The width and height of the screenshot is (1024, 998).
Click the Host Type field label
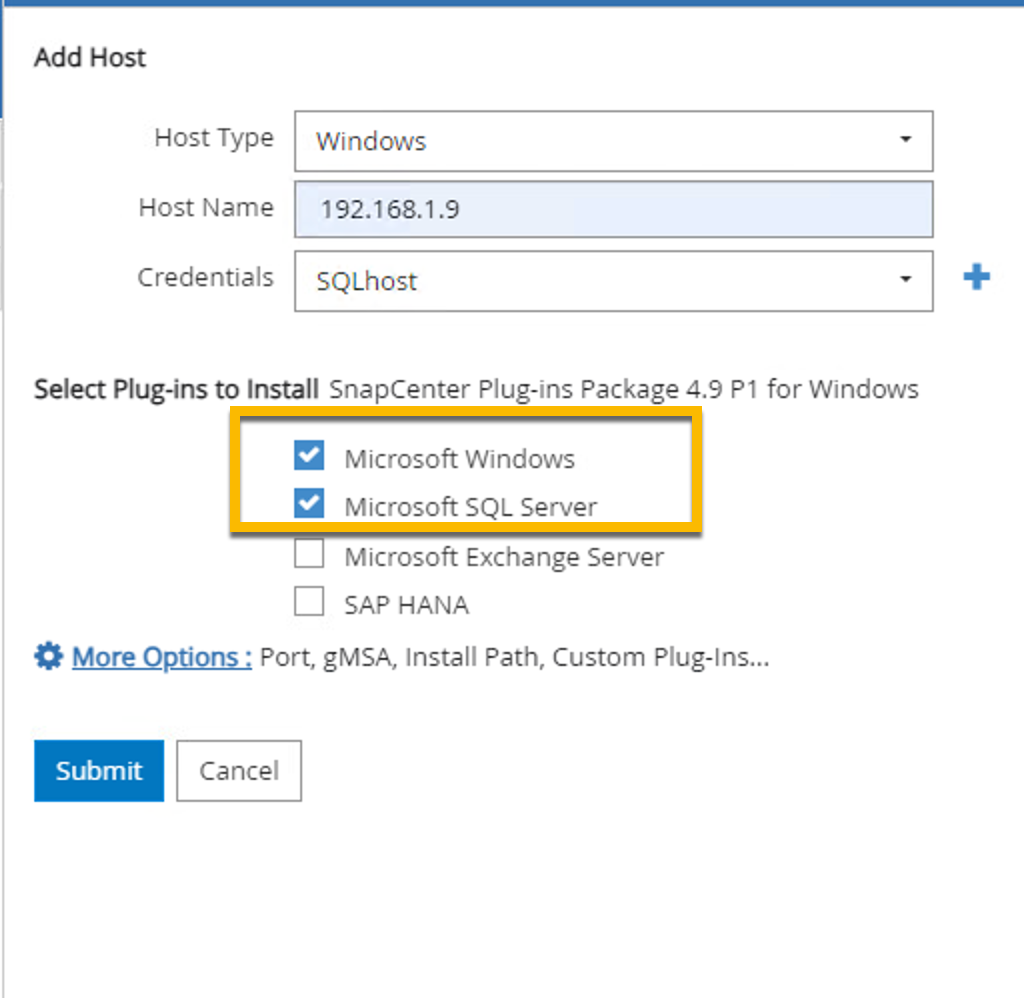(x=213, y=138)
